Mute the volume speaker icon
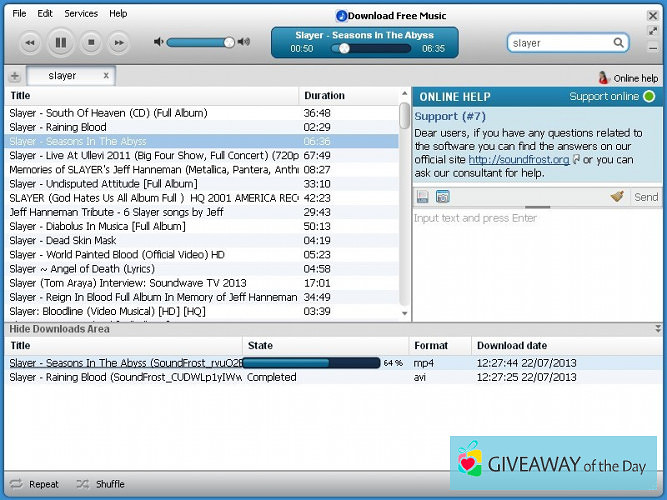The height and width of the screenshot is (500, 667). point(158,42)
